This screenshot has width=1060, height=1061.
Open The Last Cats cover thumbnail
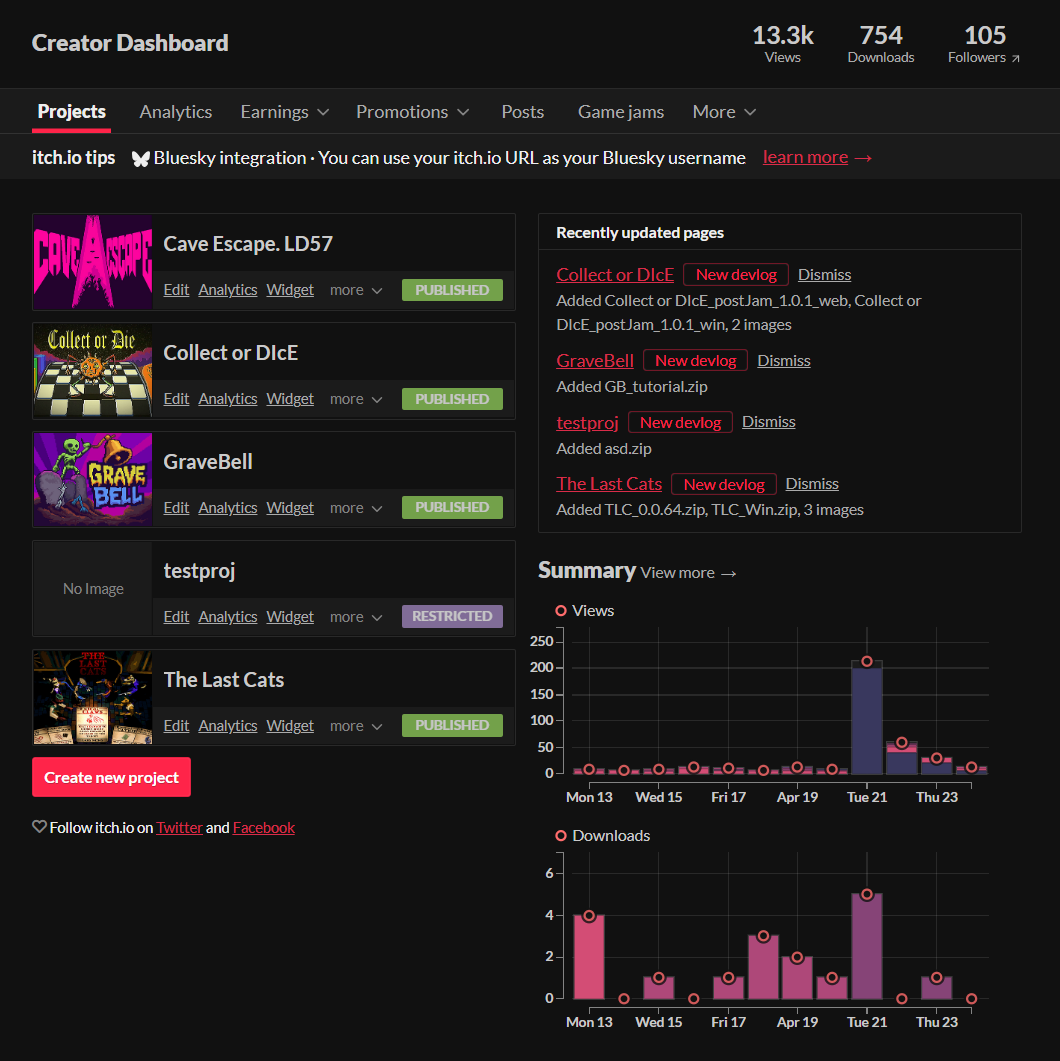point(93,698)
